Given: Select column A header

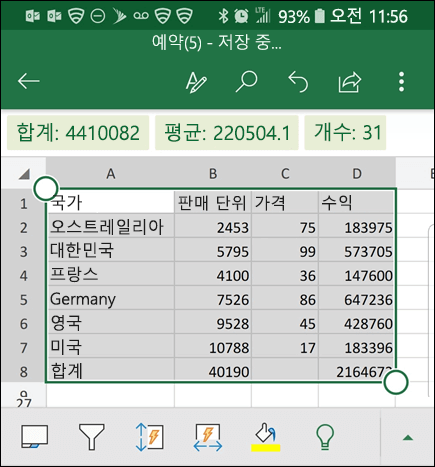Looking at the screenshot, I should (x=111, y=174).
